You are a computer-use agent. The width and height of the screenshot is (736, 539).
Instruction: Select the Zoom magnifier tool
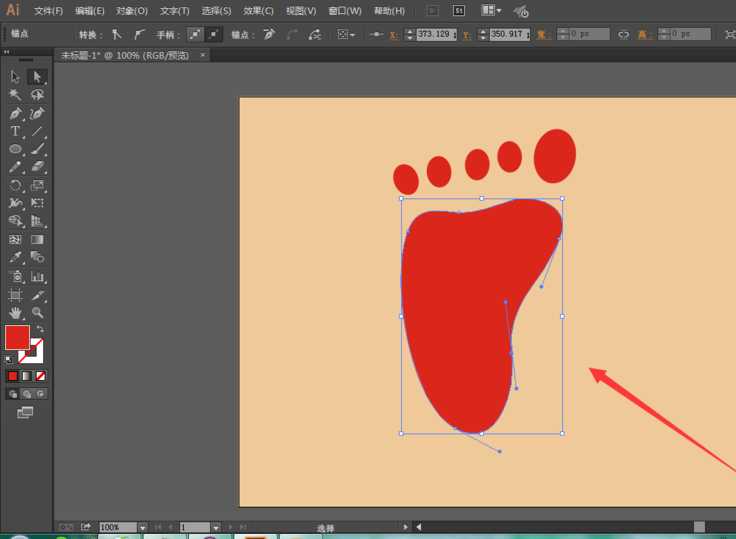pyautogui.click(x=37, y=313)
